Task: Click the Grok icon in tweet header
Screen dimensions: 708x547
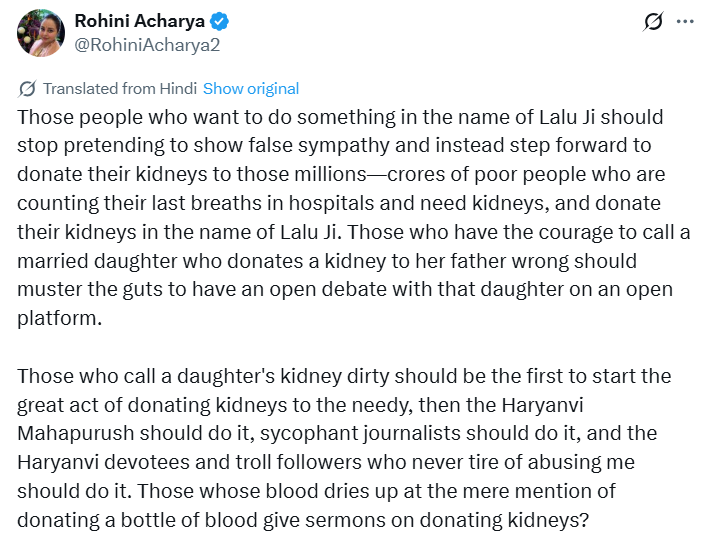Action: coord(654,21)
